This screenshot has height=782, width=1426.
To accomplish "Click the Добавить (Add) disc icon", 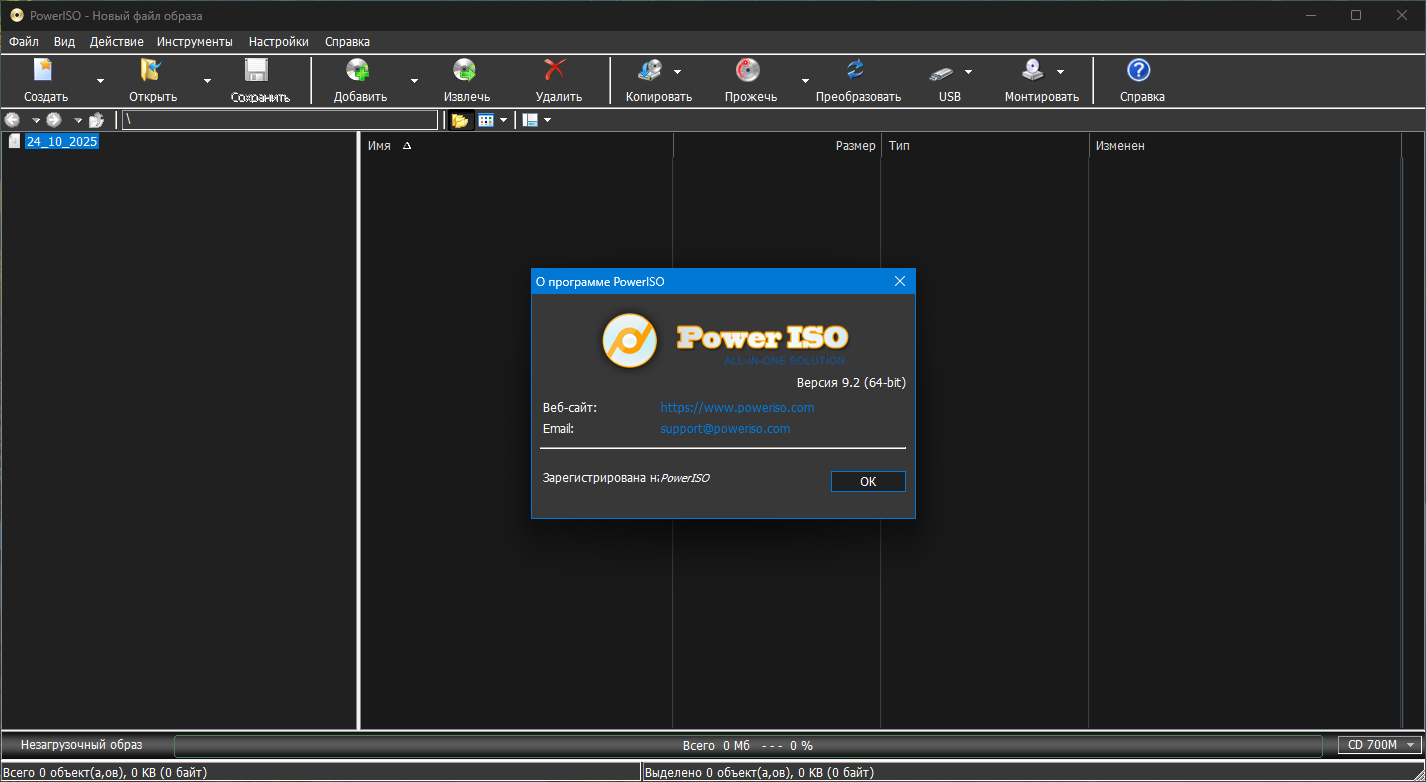I will point(359,70).
